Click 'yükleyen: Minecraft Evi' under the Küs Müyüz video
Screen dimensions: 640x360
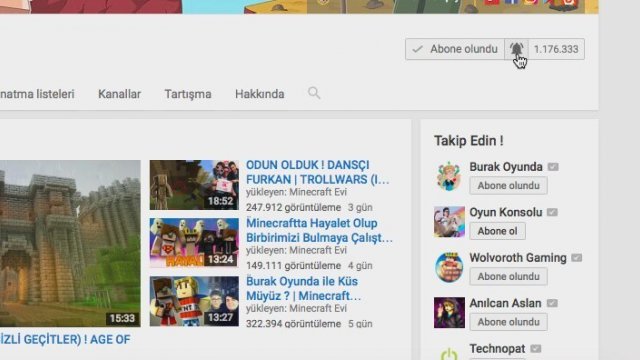click(296, 309)
